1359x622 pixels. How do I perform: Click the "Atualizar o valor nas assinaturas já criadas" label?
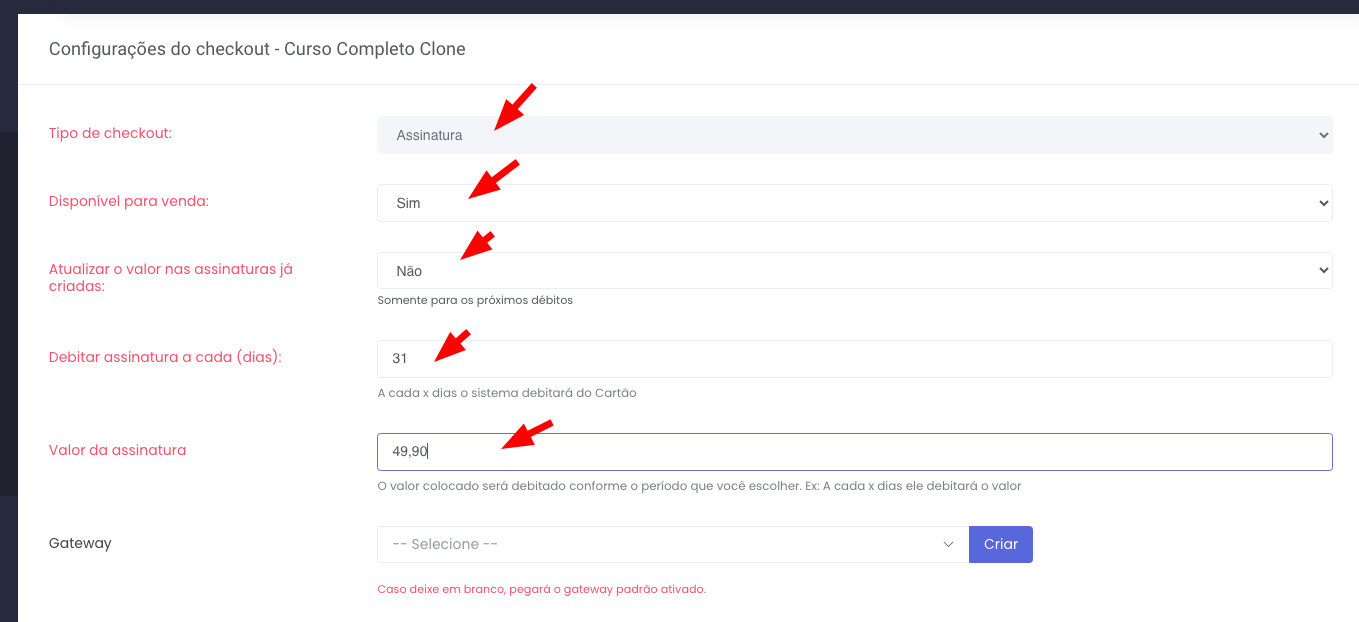point(170,277)
